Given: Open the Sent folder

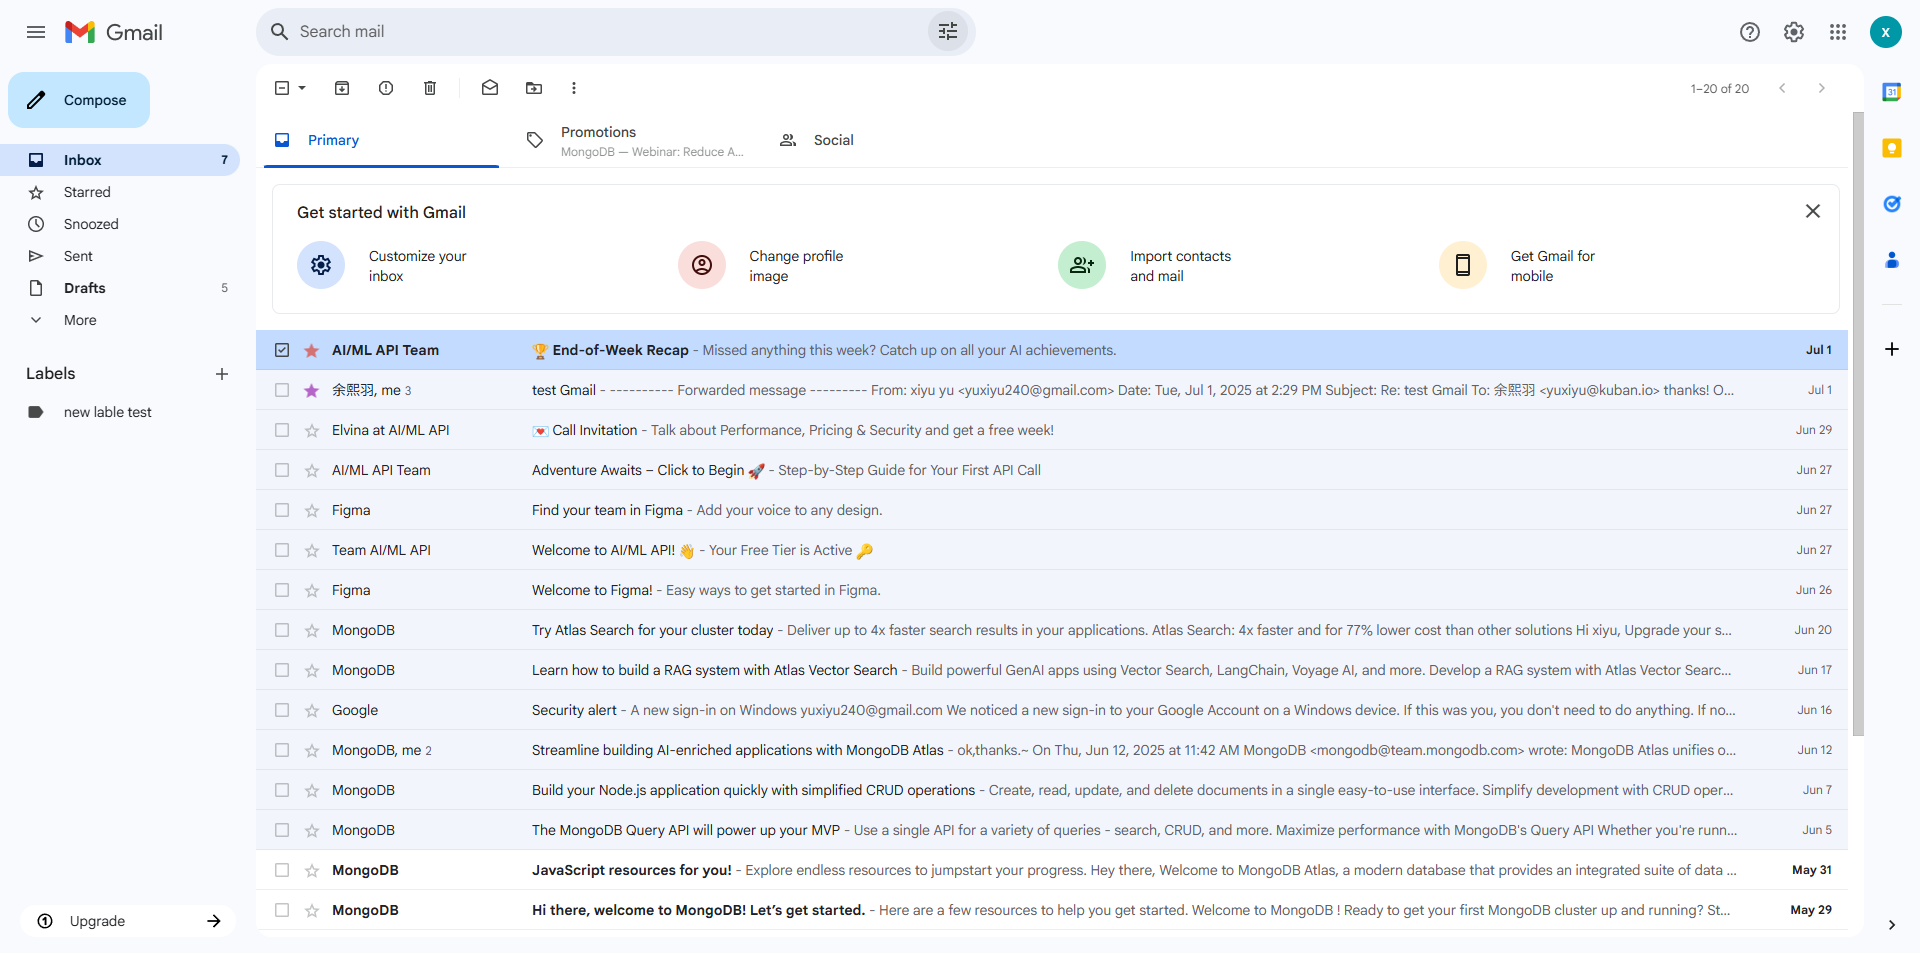Looking at the screenshot, I should click(120, 256).
